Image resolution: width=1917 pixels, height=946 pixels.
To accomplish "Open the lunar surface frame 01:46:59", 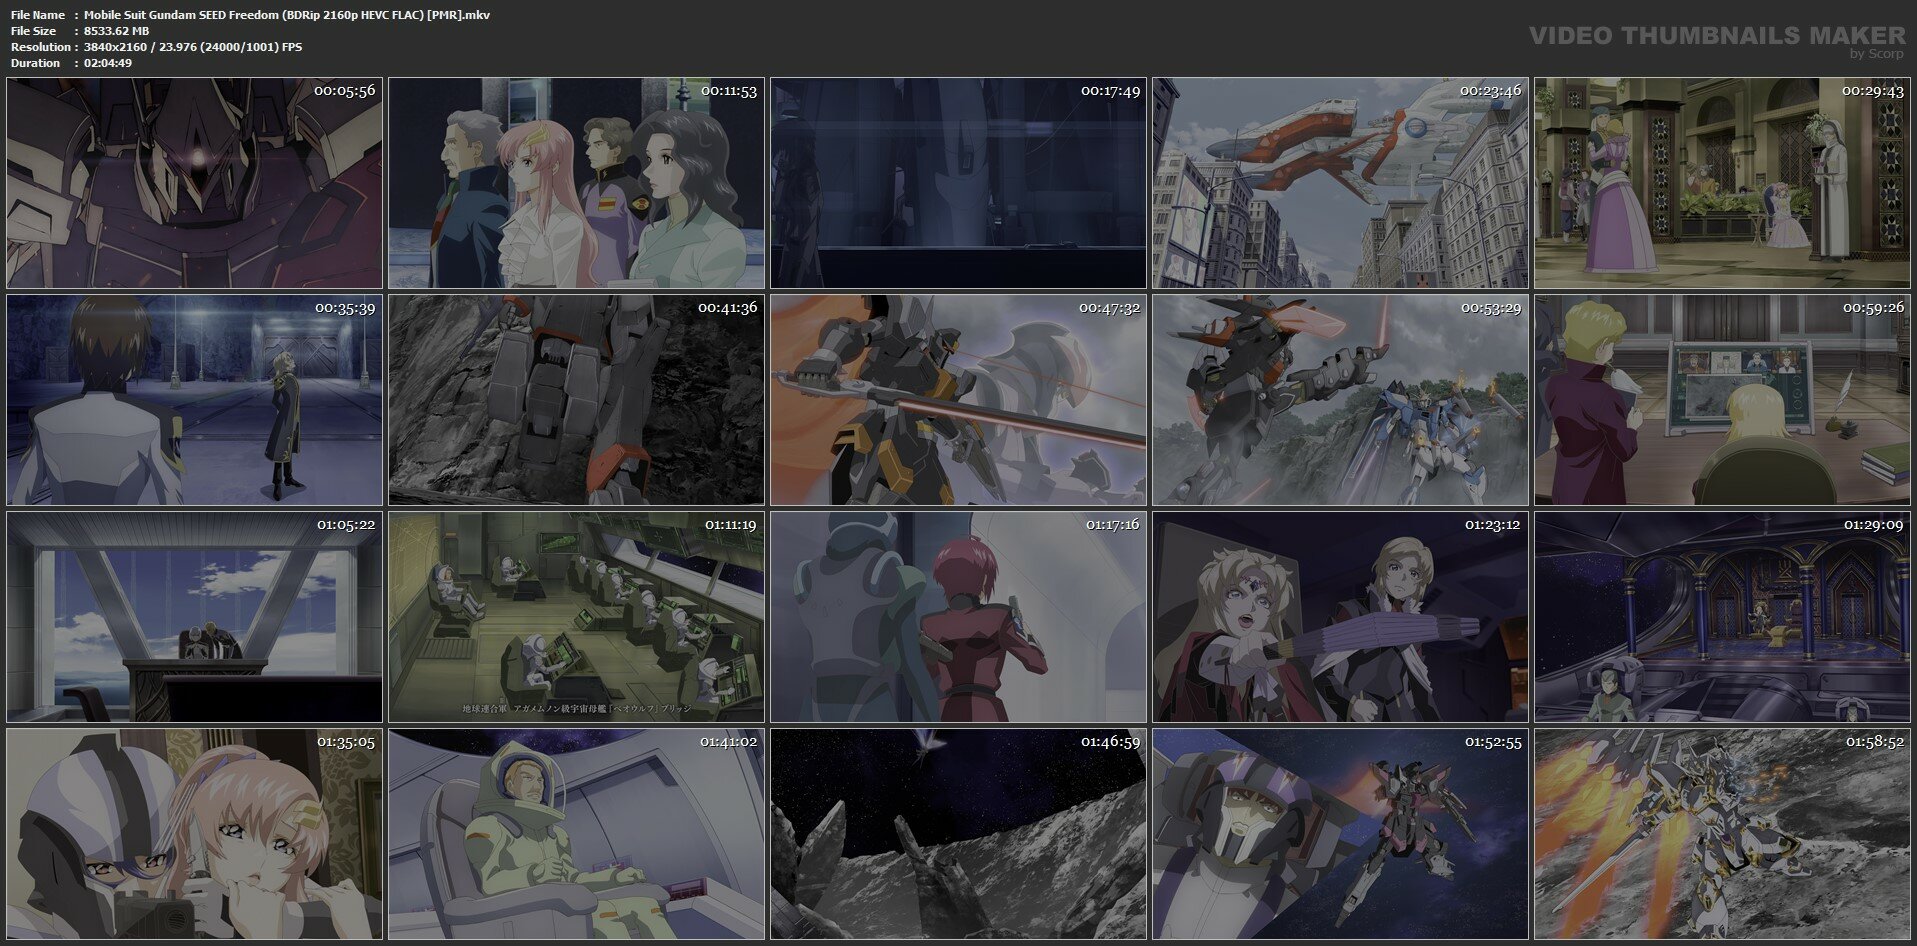I will coord(958,834).
